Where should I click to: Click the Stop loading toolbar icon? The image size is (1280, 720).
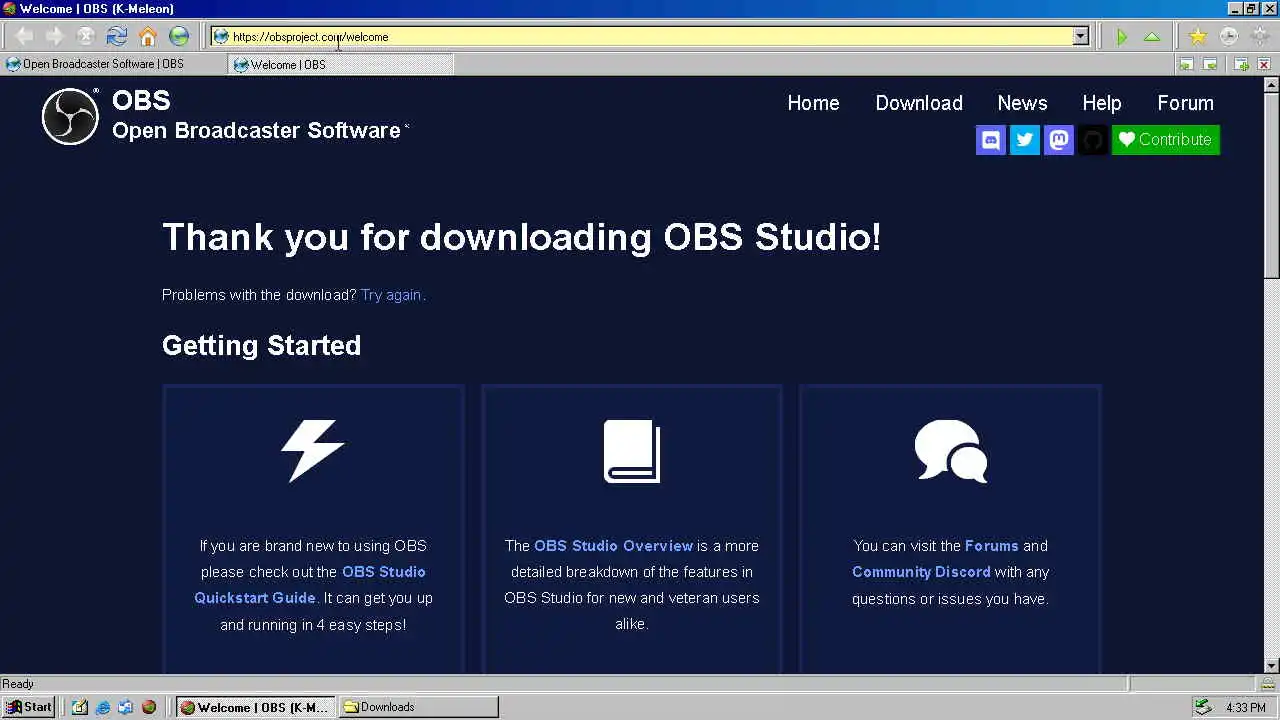pos(86,37)
